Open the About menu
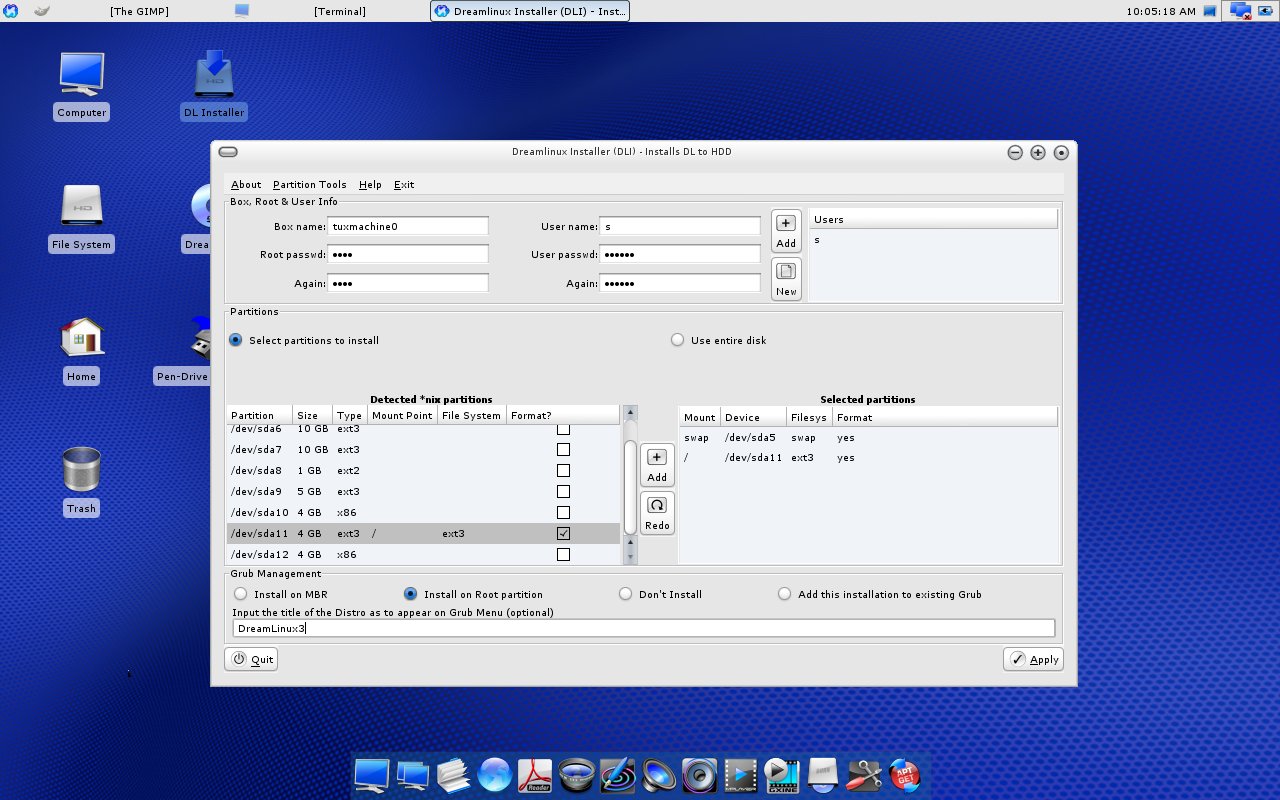The image size is (1280, 800). point(246,185)
